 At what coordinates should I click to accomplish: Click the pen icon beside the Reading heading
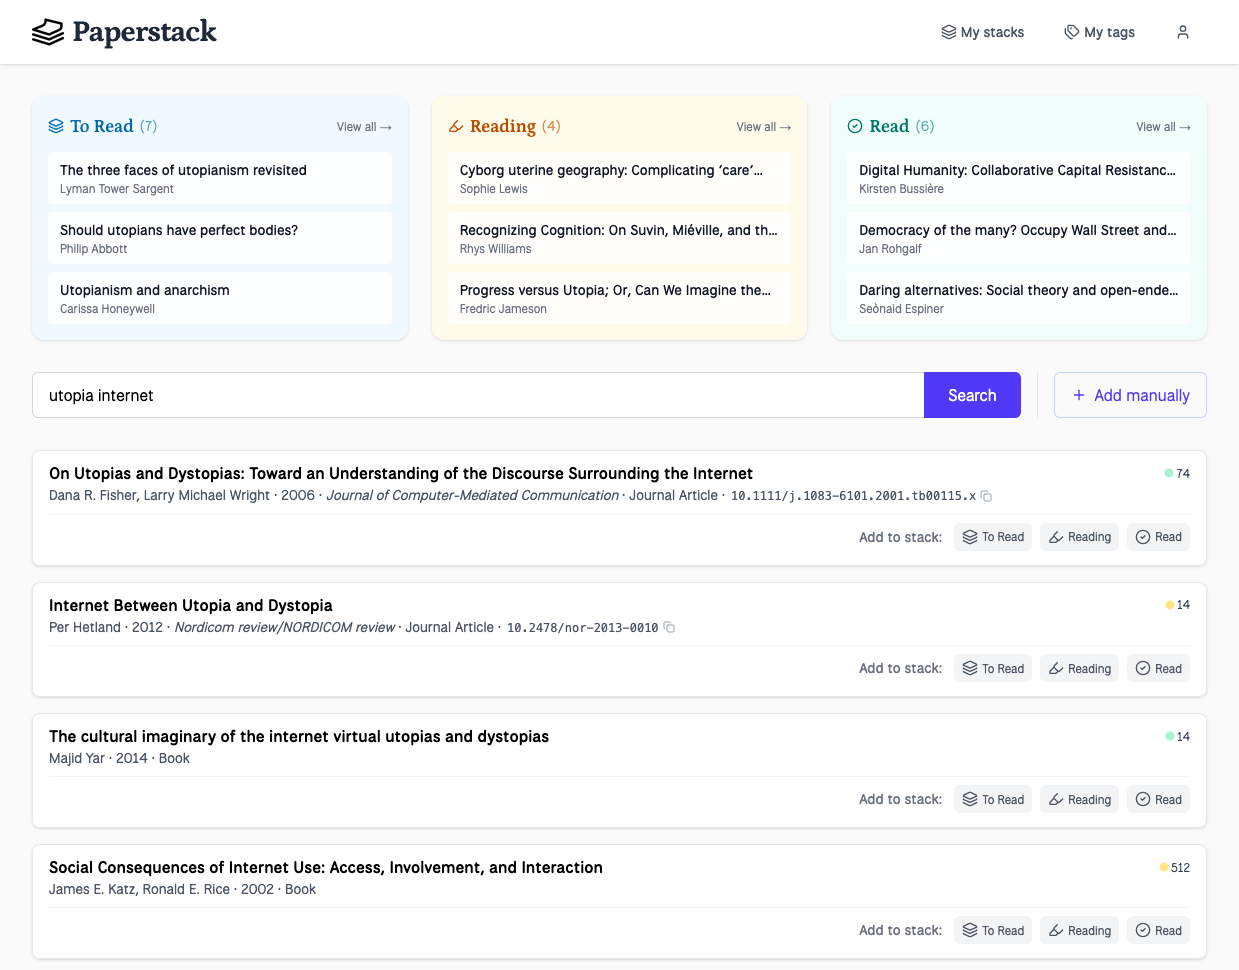pyautogui.click(x=458, y=126)
